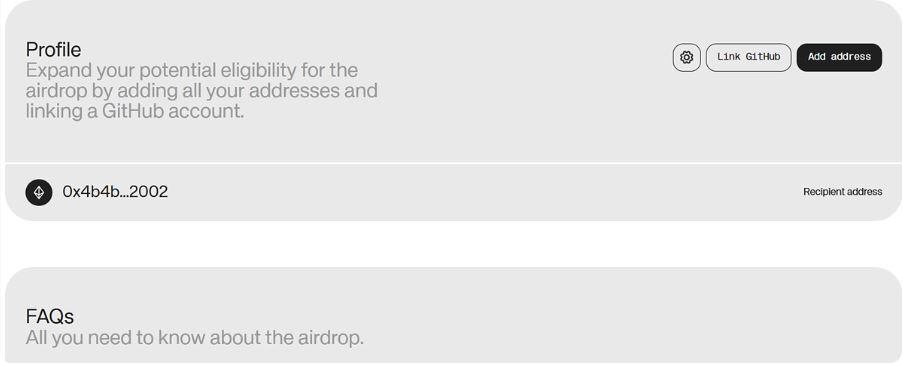Click the word 'Recipient' at the row's right
The image size is (903, 365).
pyautogui.click(x=822, y=192)
